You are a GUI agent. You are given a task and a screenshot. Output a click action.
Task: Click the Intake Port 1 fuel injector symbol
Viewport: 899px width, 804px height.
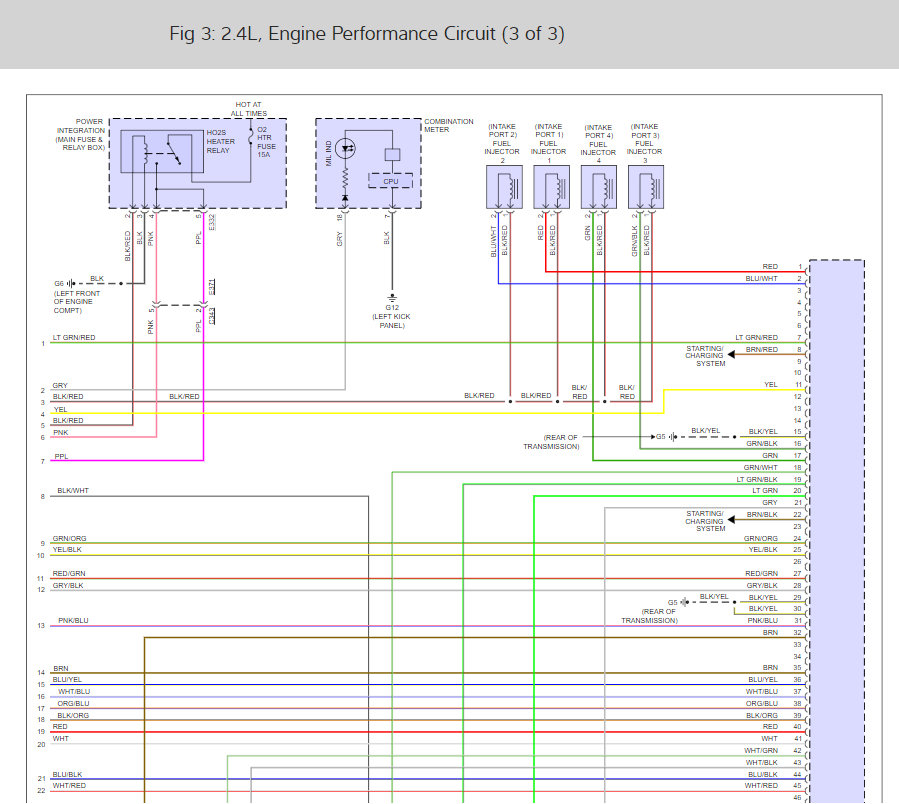pyautogui.click(x=551, y=188)
